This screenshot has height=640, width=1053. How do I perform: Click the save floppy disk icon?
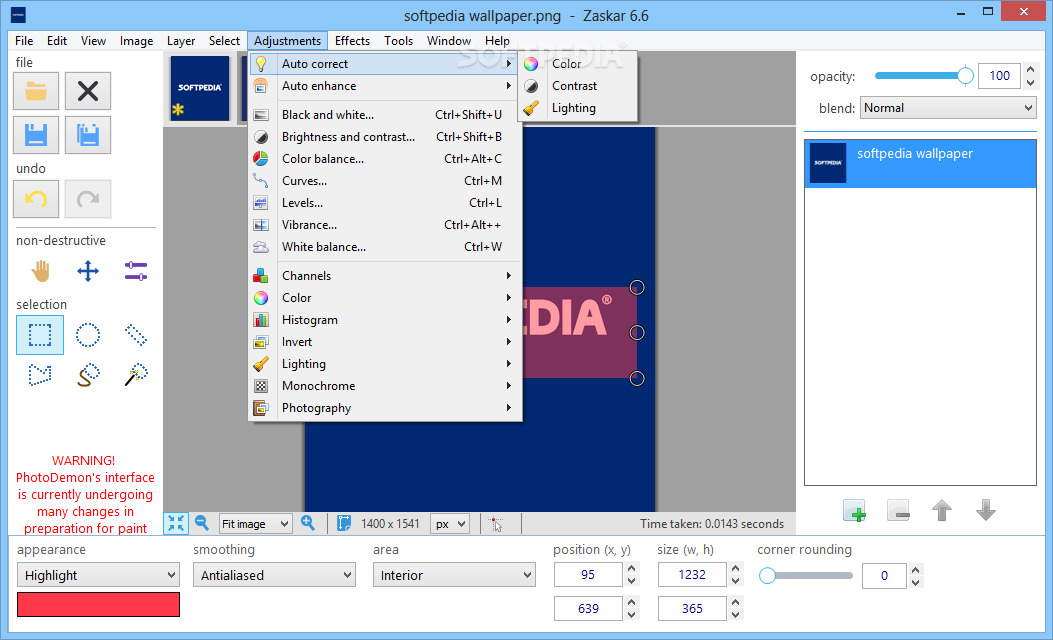[36, 135]
